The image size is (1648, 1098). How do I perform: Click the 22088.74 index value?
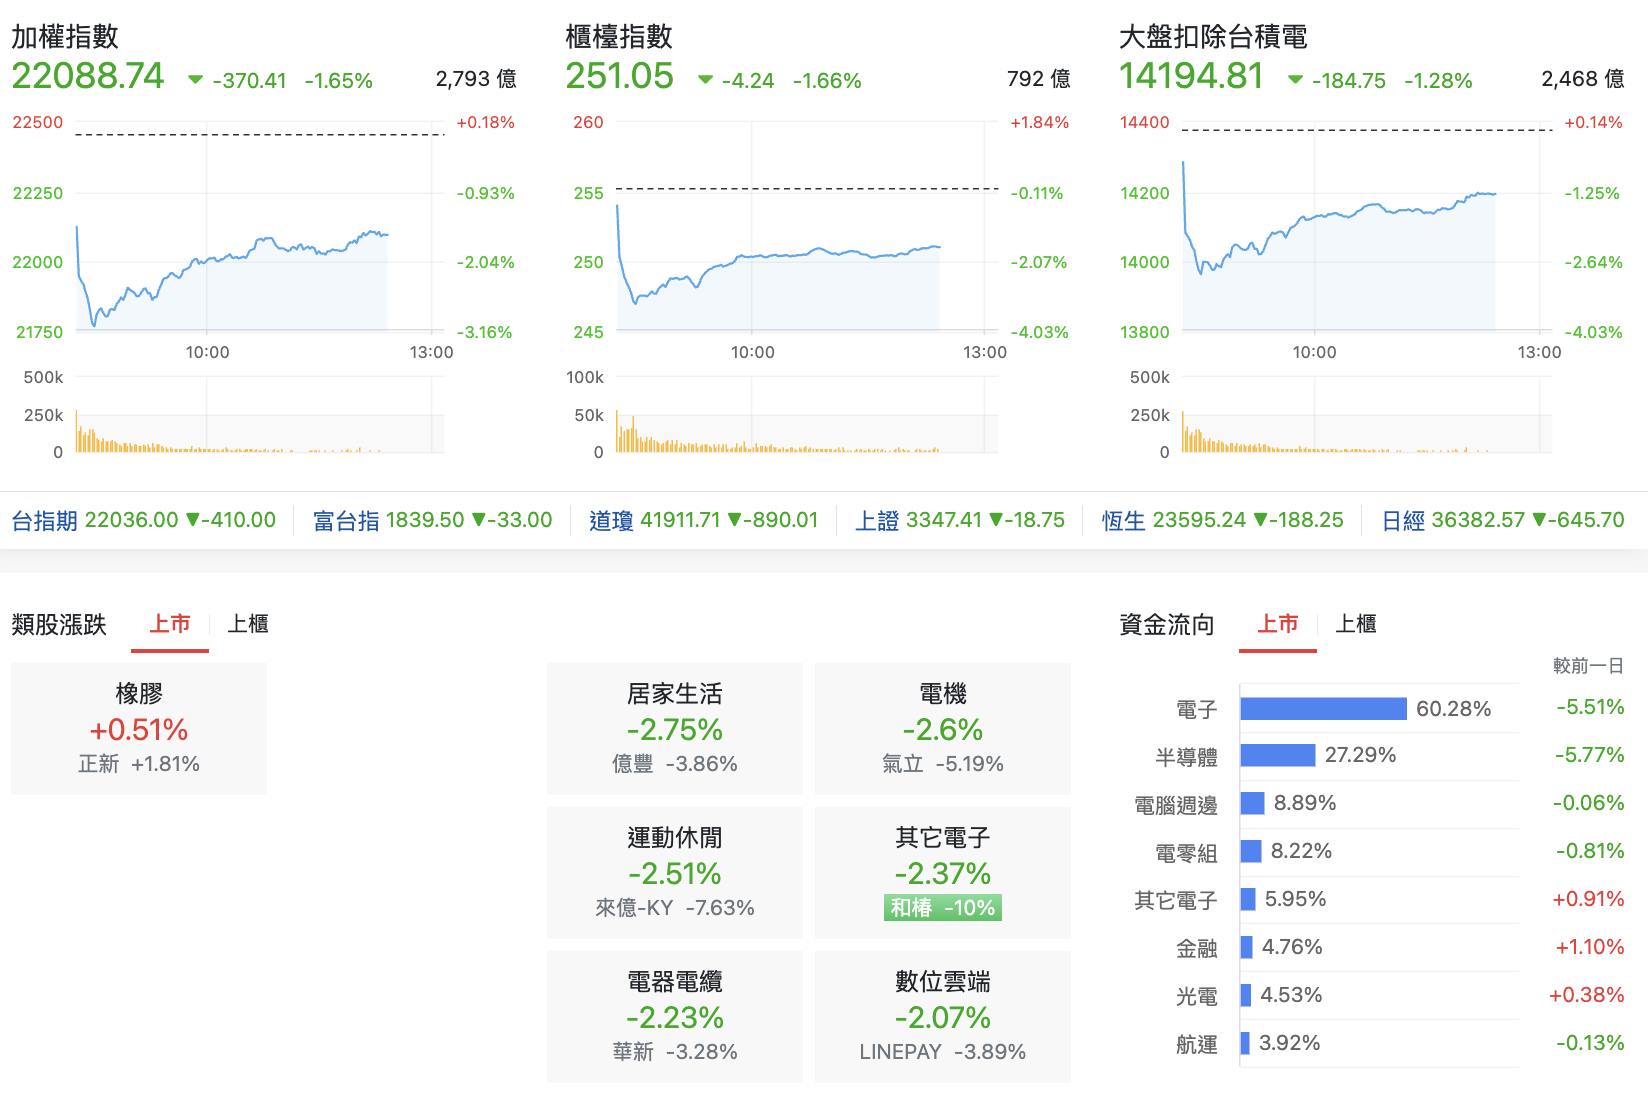(88, 76)
